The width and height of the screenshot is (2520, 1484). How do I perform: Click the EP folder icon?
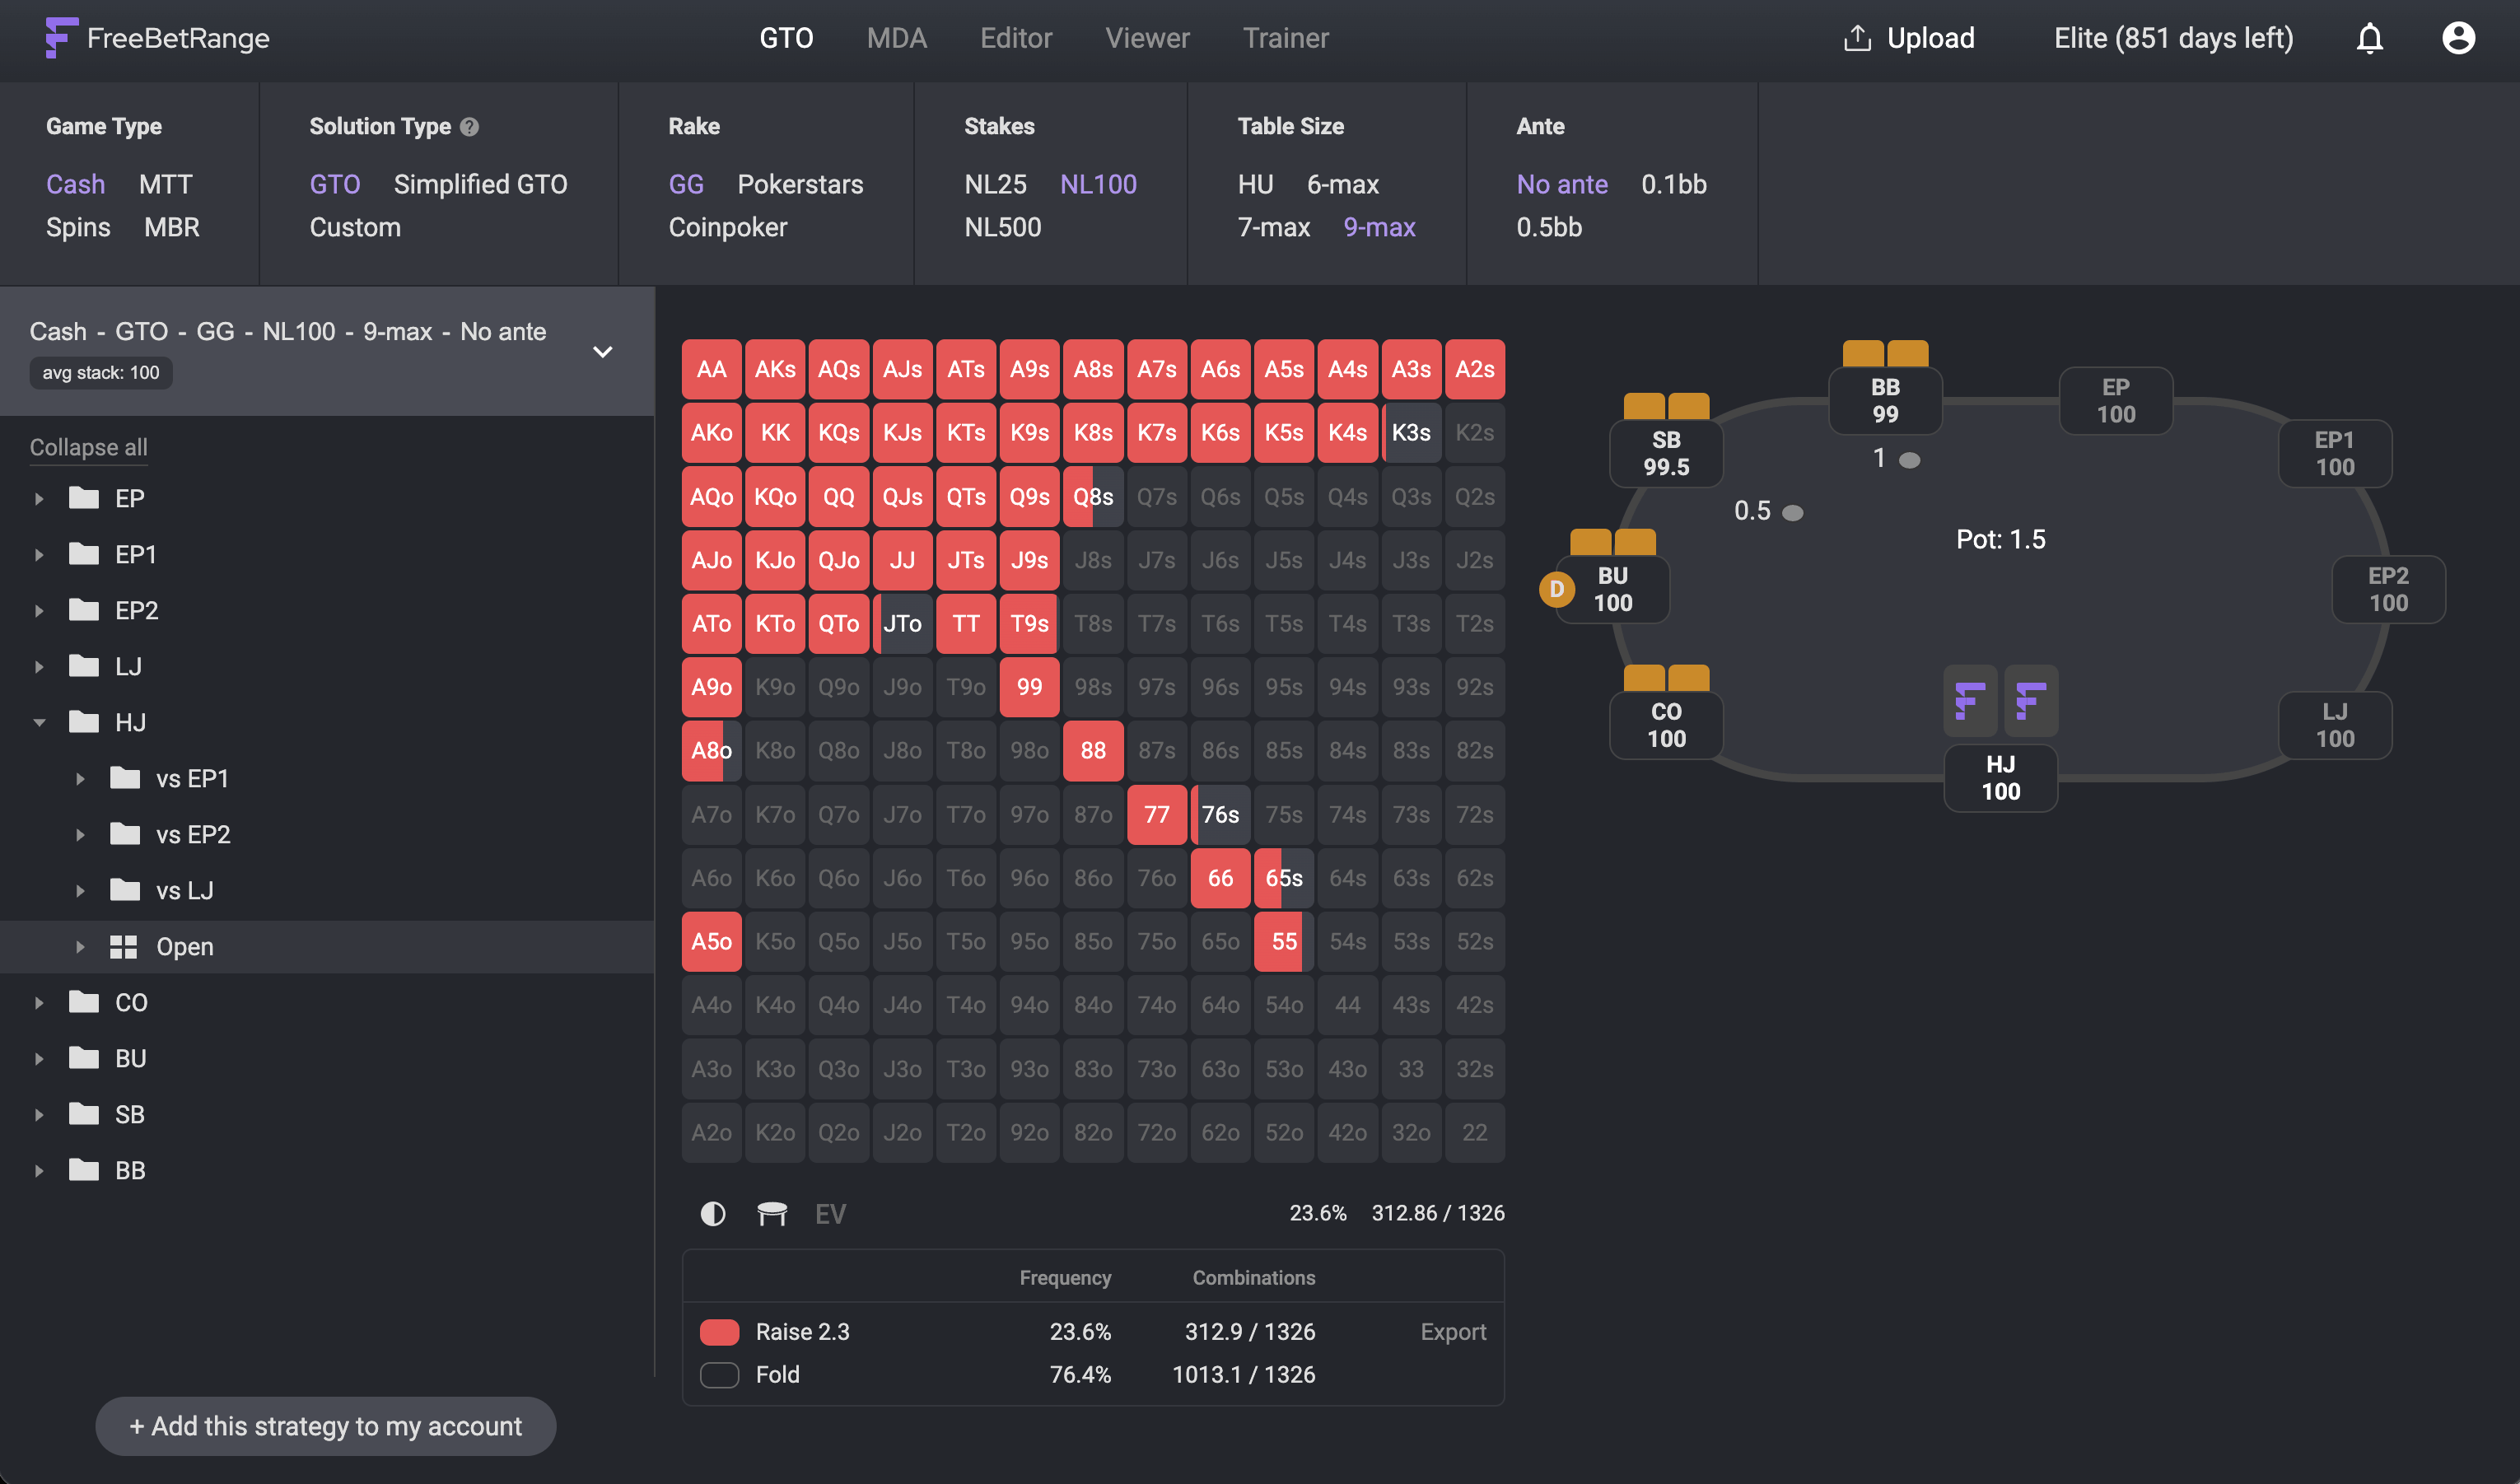(84, 498)
